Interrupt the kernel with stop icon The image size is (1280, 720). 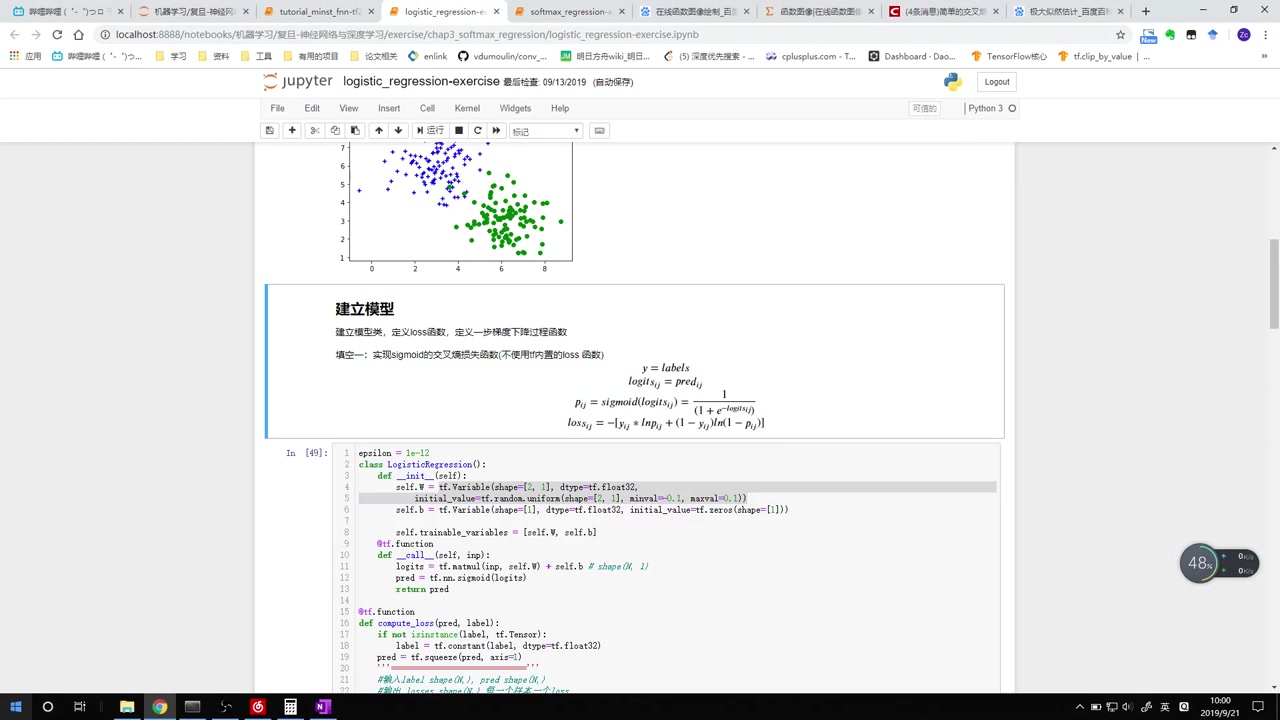coord(459,131)
